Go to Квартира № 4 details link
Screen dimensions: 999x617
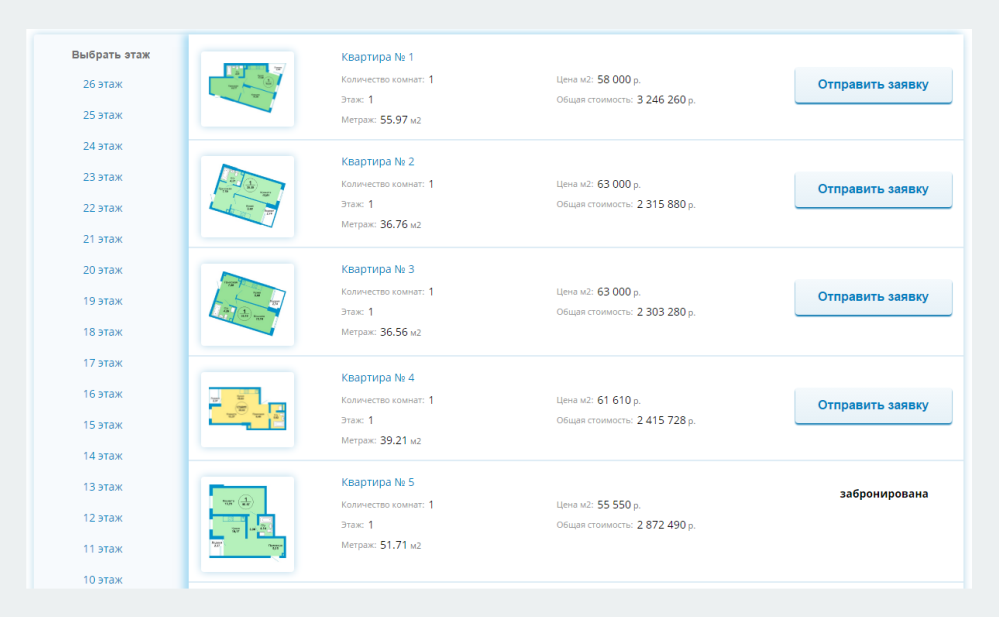point(378,378)
